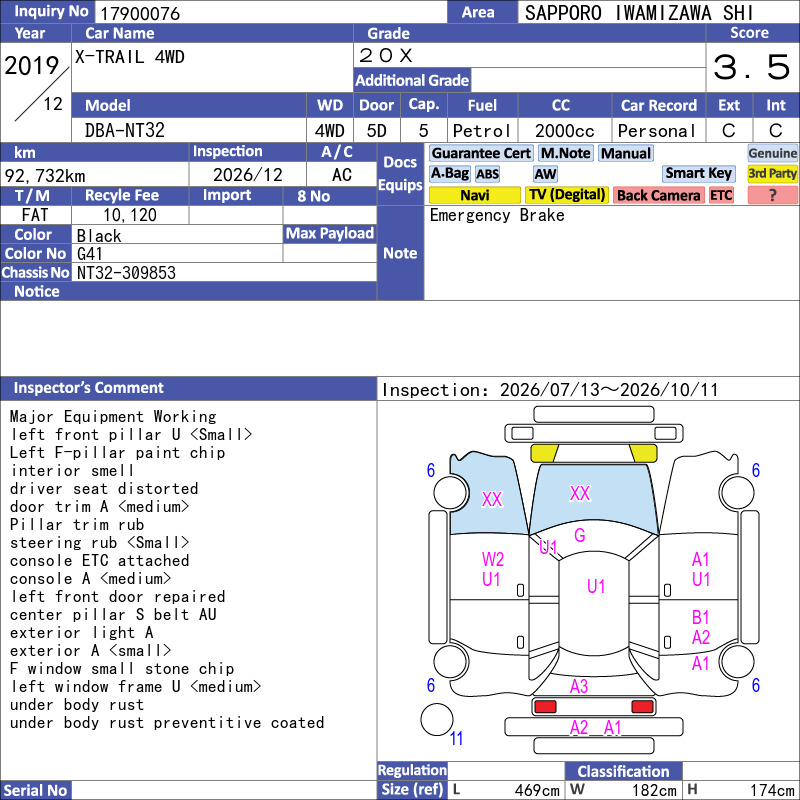Click the spare tire circle labeled 11
Viewport: 800px width, 800px height.
click(x=437, y=719)
